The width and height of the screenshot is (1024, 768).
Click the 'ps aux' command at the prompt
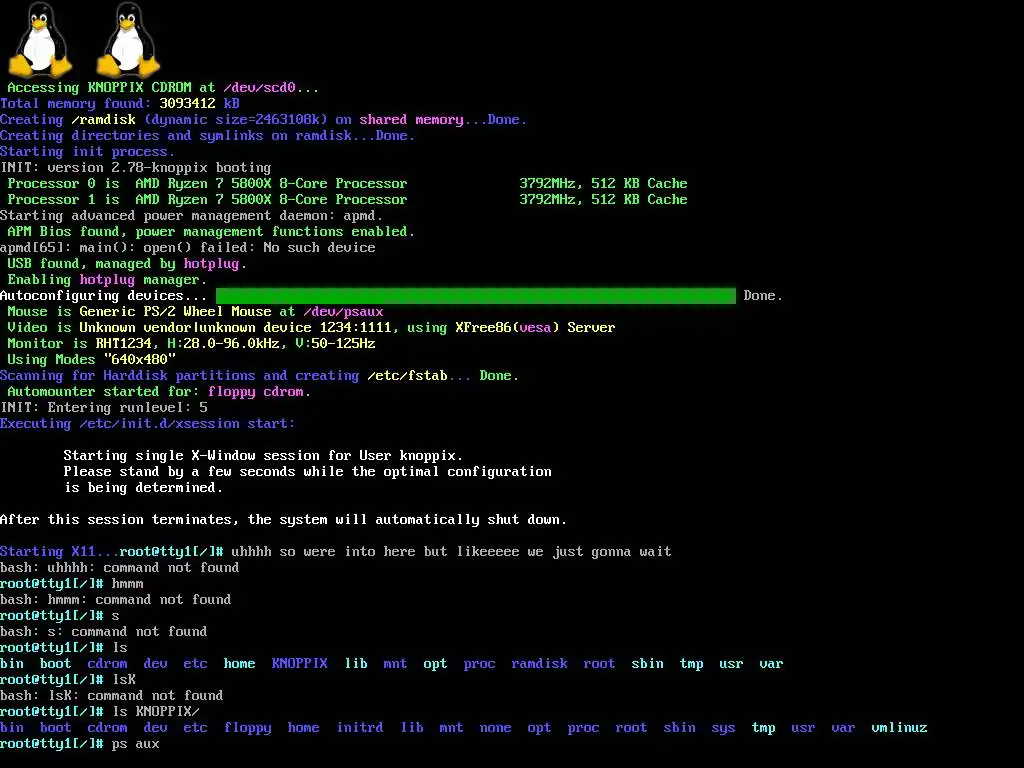click(135, 744)
